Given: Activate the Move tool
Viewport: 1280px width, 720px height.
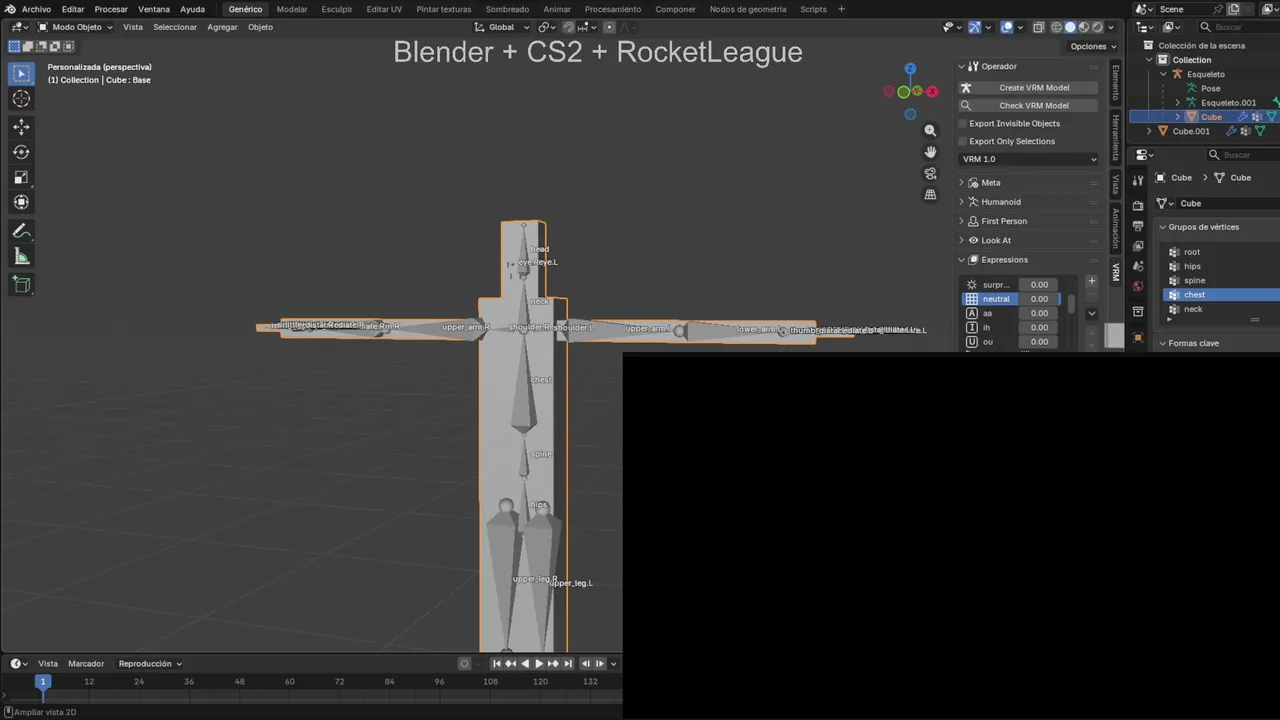Looking at the screenshot, I should point(21,127).
